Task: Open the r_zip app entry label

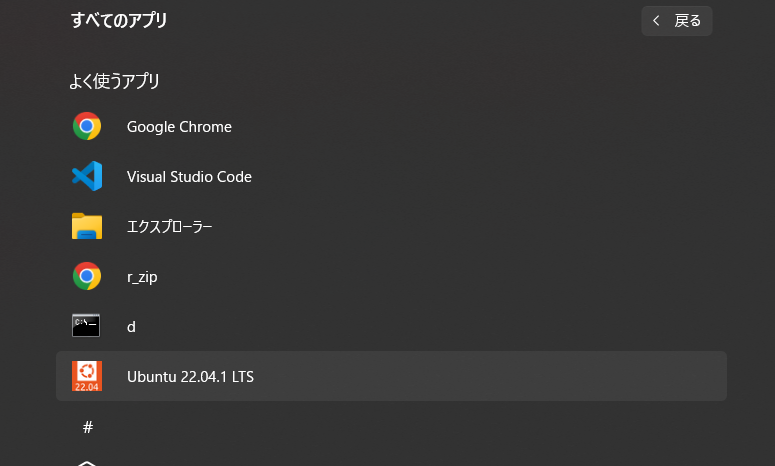Action: [142, 277]
